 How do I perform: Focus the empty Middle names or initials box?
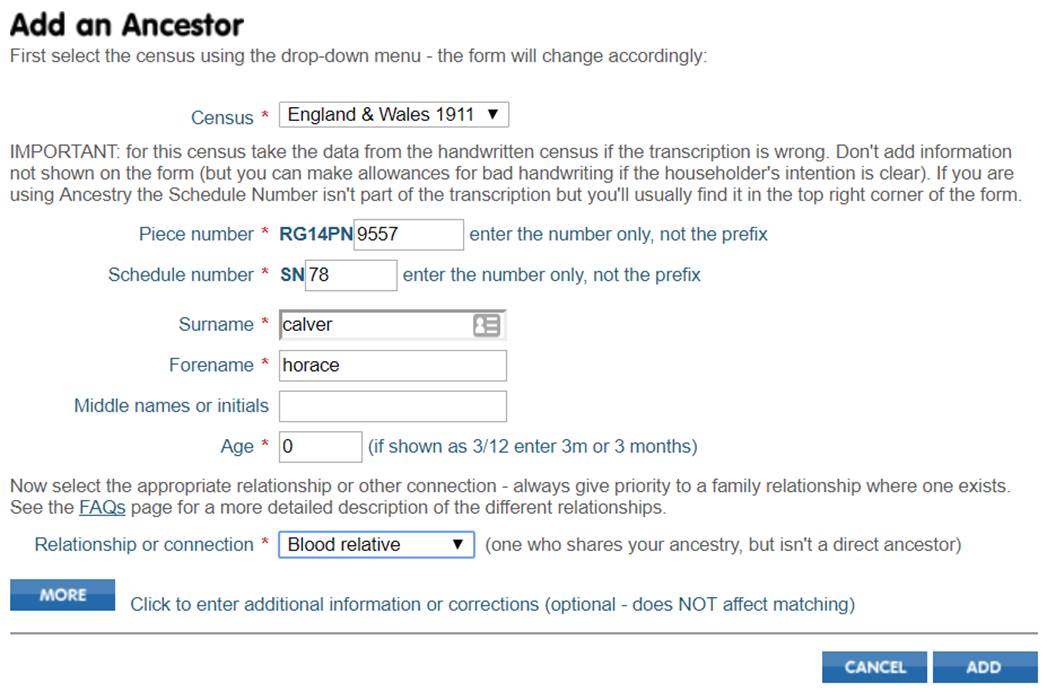pos(393,406)
